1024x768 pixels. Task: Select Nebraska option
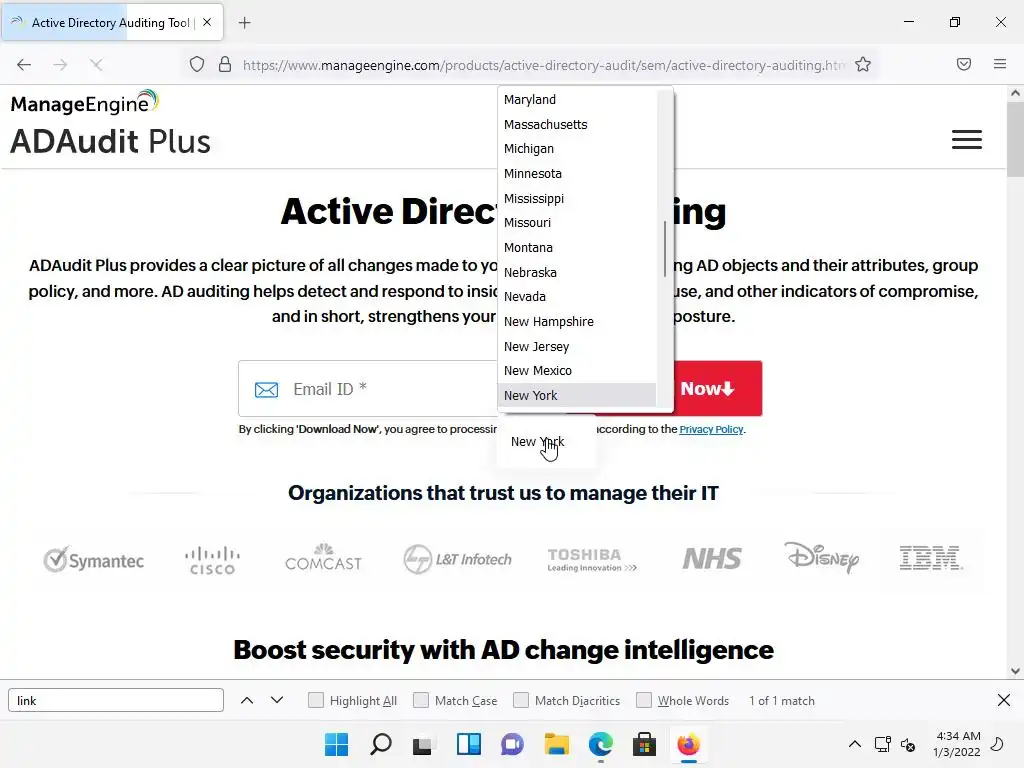pyautogui.click(x=577, y=272)
